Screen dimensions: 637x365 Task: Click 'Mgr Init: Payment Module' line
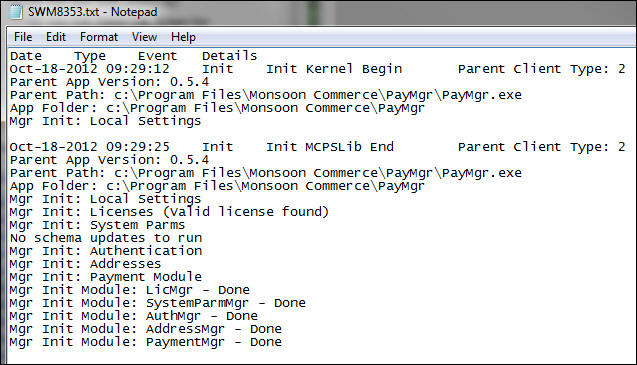point(106,277)
